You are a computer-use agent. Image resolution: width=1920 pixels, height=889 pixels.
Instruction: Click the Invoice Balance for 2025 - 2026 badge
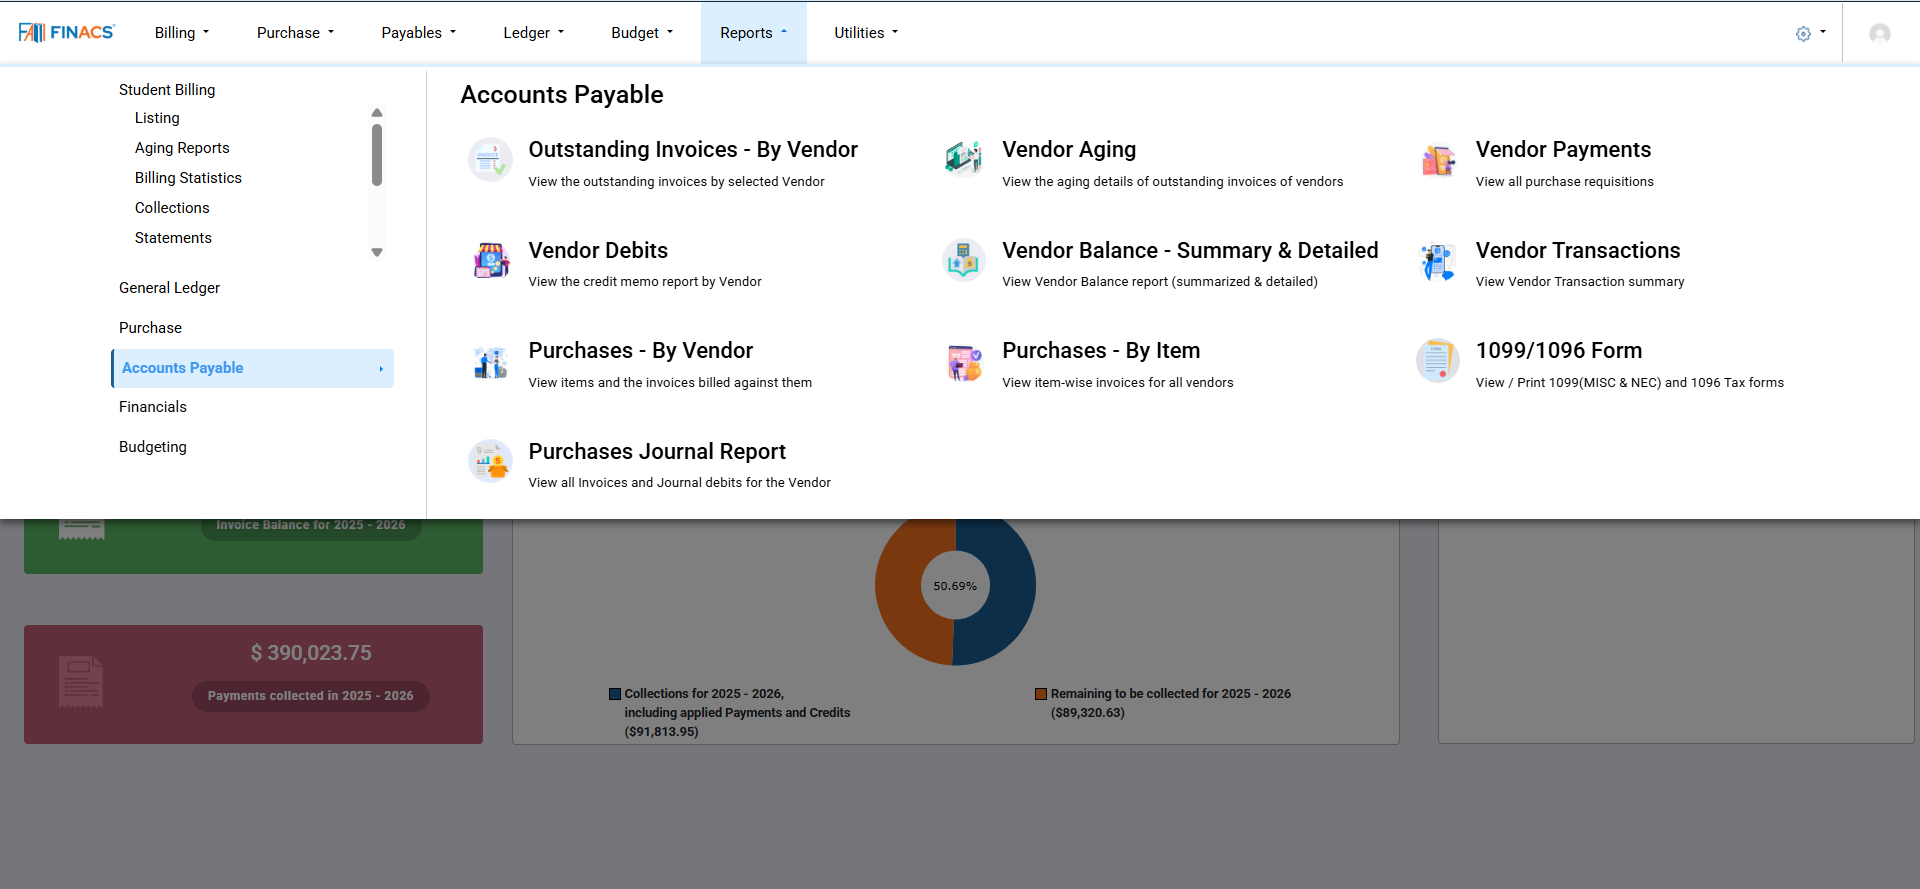click(311, 528)
